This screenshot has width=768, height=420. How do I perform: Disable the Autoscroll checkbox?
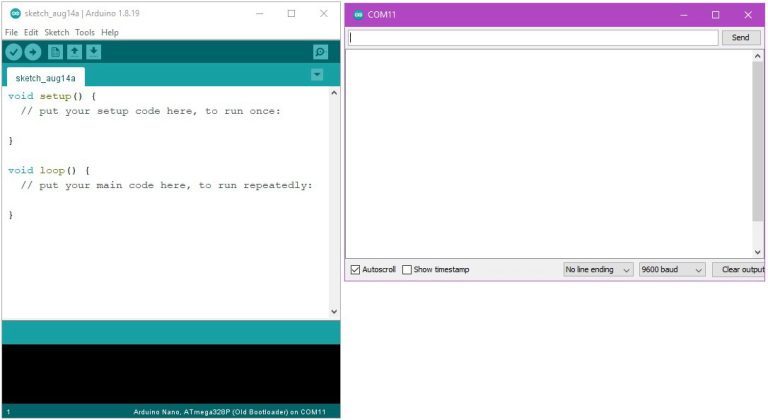click(355, 270)
